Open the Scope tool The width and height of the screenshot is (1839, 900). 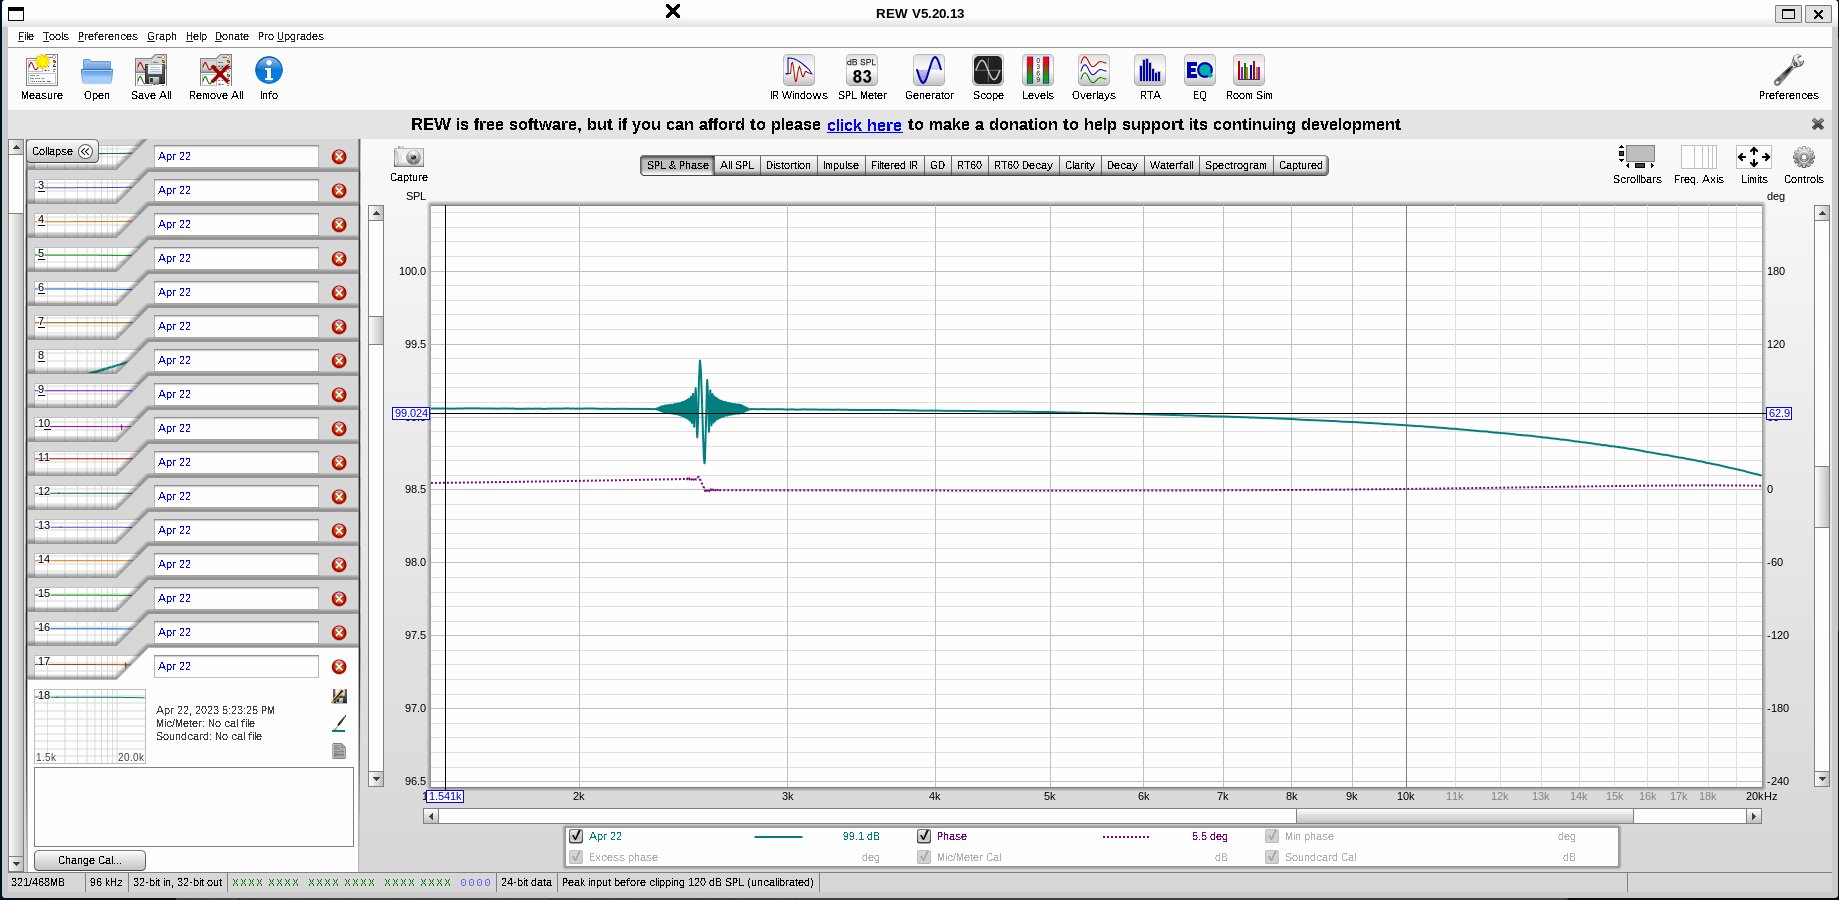(988, 78)
